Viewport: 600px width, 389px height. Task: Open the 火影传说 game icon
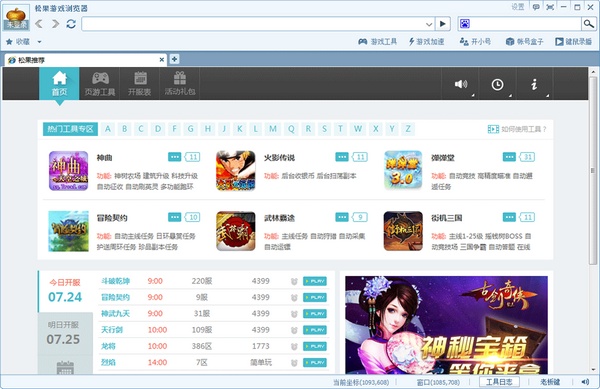point(236,171)
